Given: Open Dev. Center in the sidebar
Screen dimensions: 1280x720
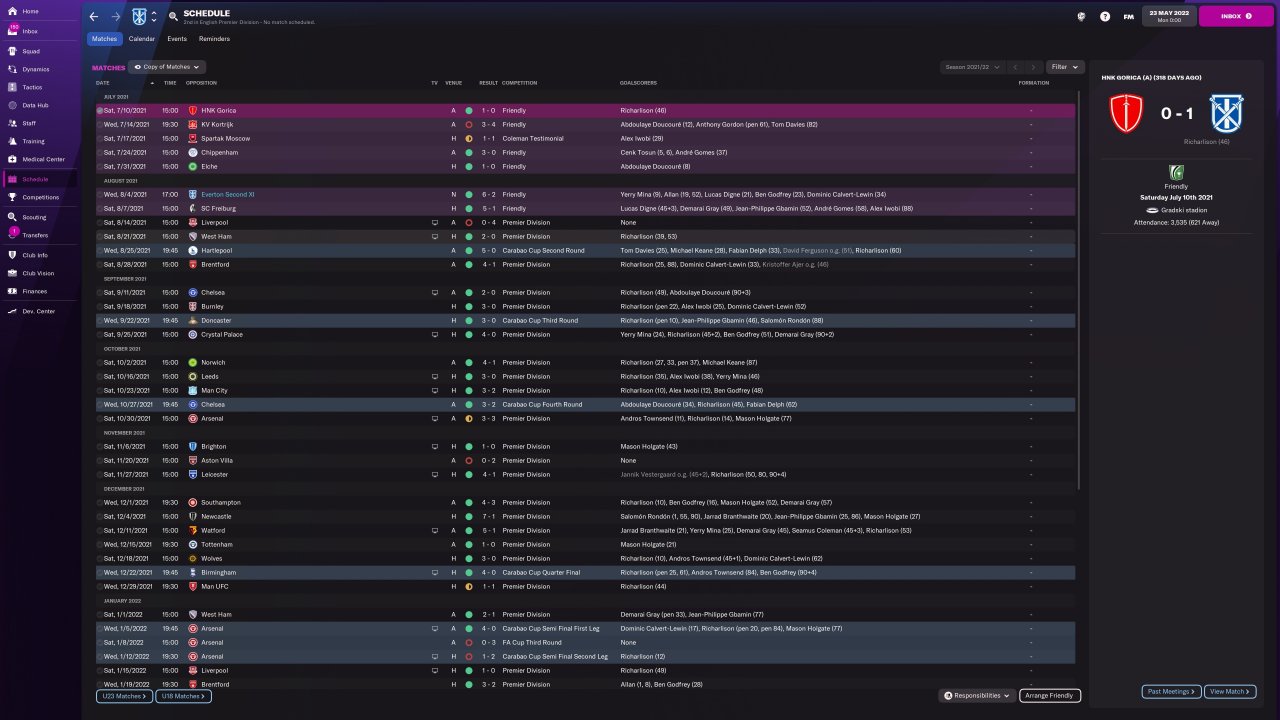Looking at the screenshot, I should tap(40, 311).
